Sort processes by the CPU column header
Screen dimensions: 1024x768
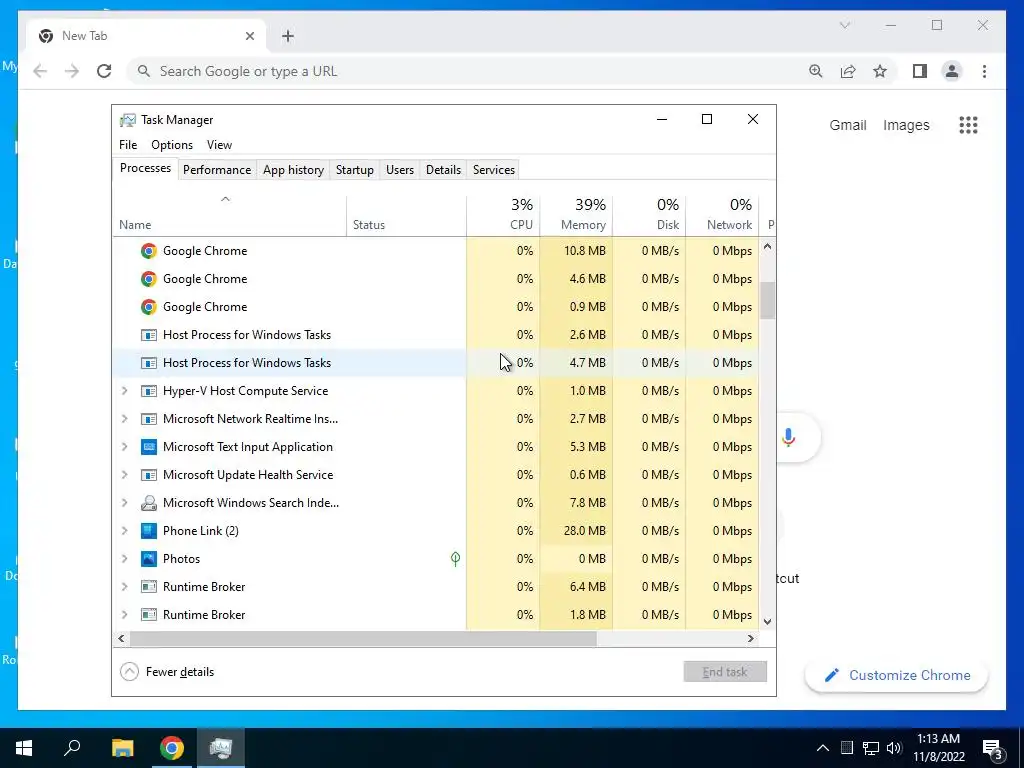pos(504,215)
